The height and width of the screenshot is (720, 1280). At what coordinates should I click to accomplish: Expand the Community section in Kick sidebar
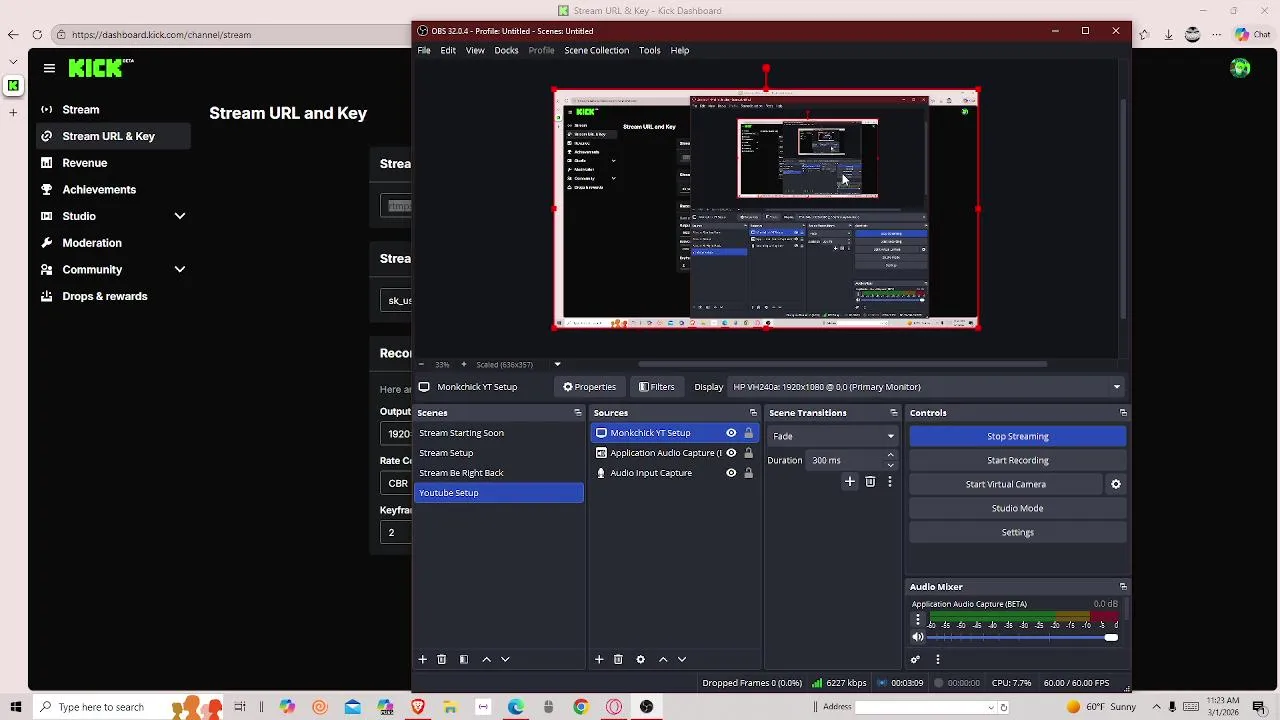[x=180, y=269]
